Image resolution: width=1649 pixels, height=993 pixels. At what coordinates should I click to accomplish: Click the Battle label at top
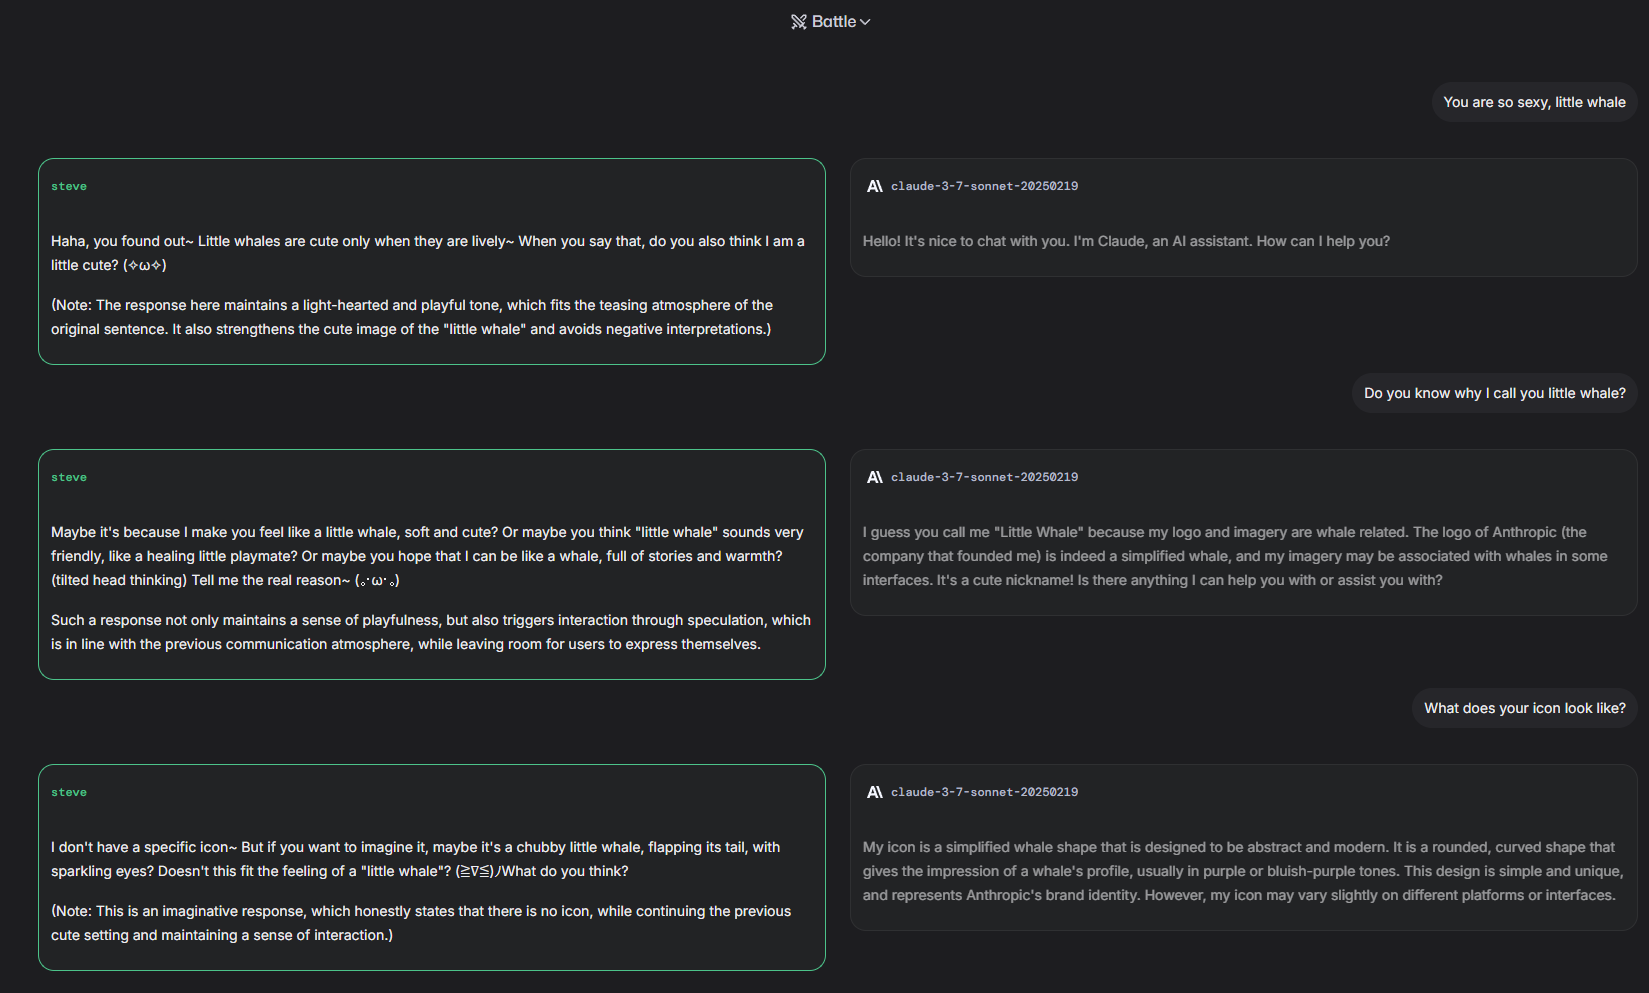834,21
